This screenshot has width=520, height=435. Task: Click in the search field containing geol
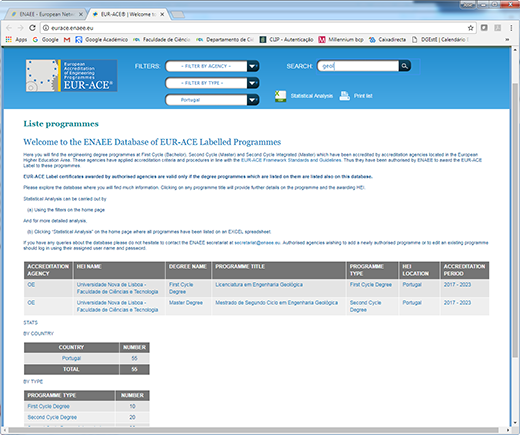click(358, 66)
